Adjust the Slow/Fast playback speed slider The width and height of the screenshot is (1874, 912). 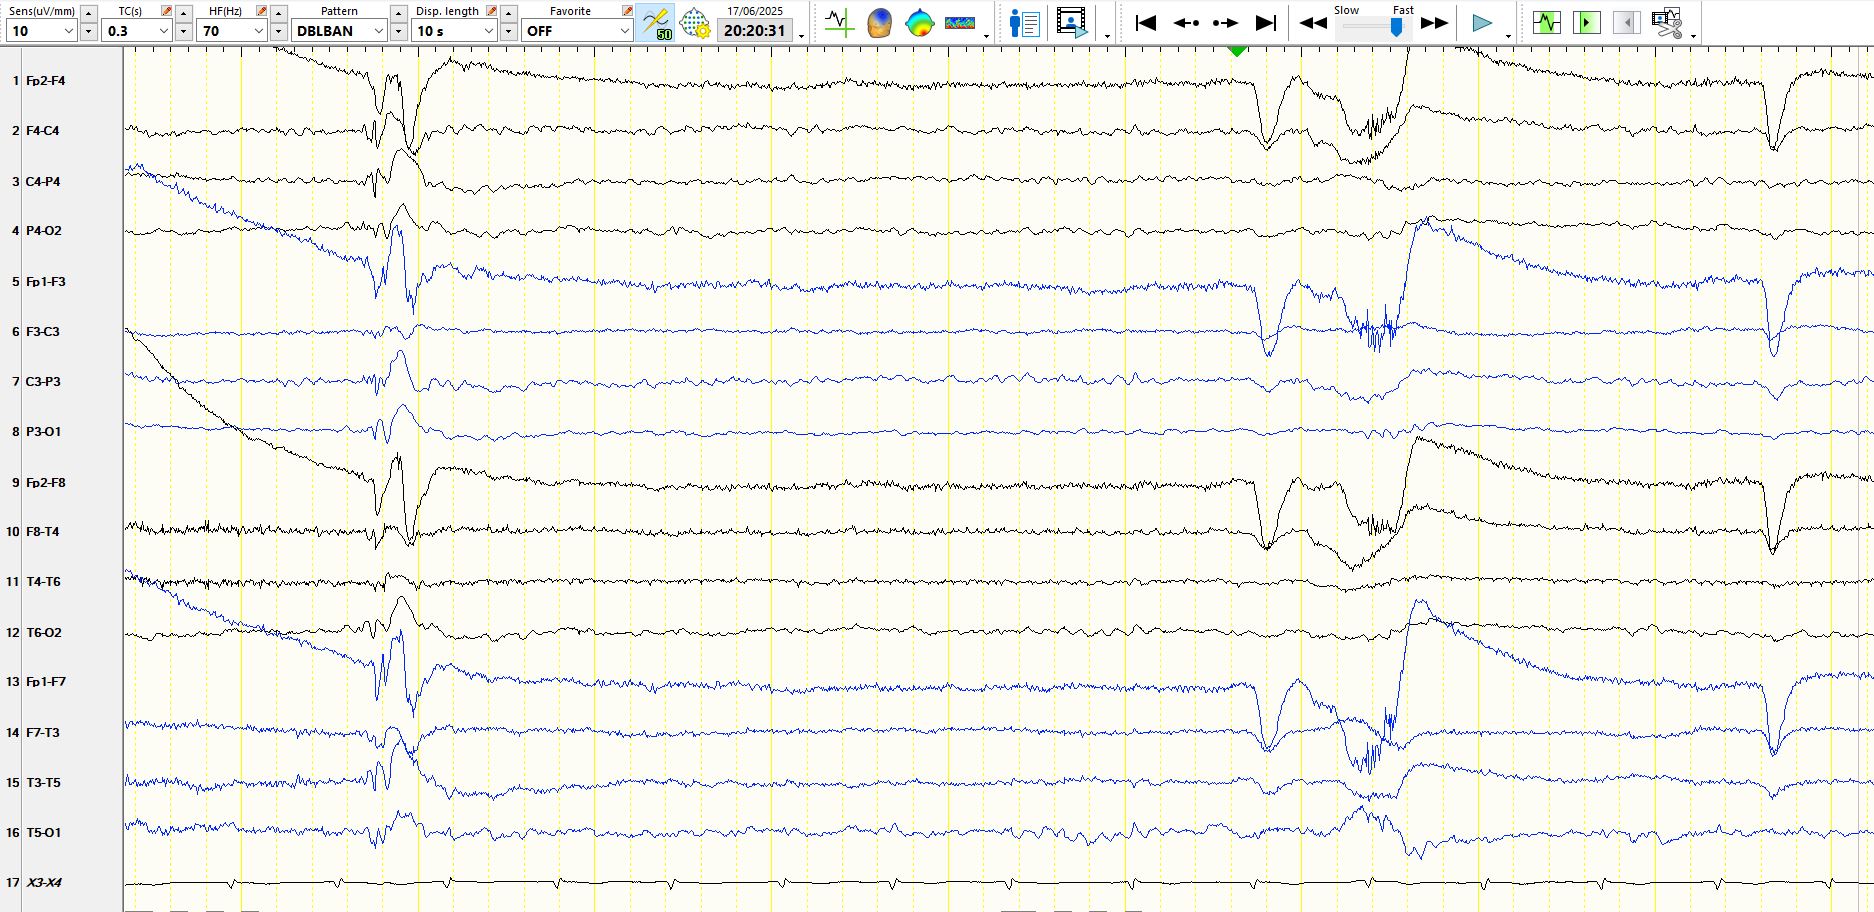1397,27
